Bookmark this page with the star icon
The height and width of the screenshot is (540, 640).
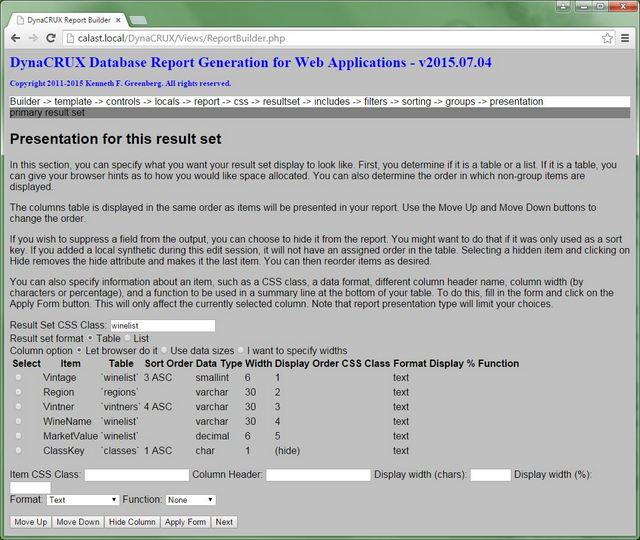pos(607,38)
